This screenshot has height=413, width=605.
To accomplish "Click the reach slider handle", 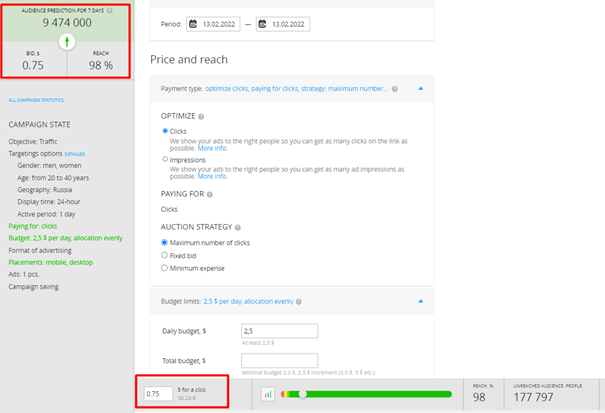I will (x=303, y=394).
